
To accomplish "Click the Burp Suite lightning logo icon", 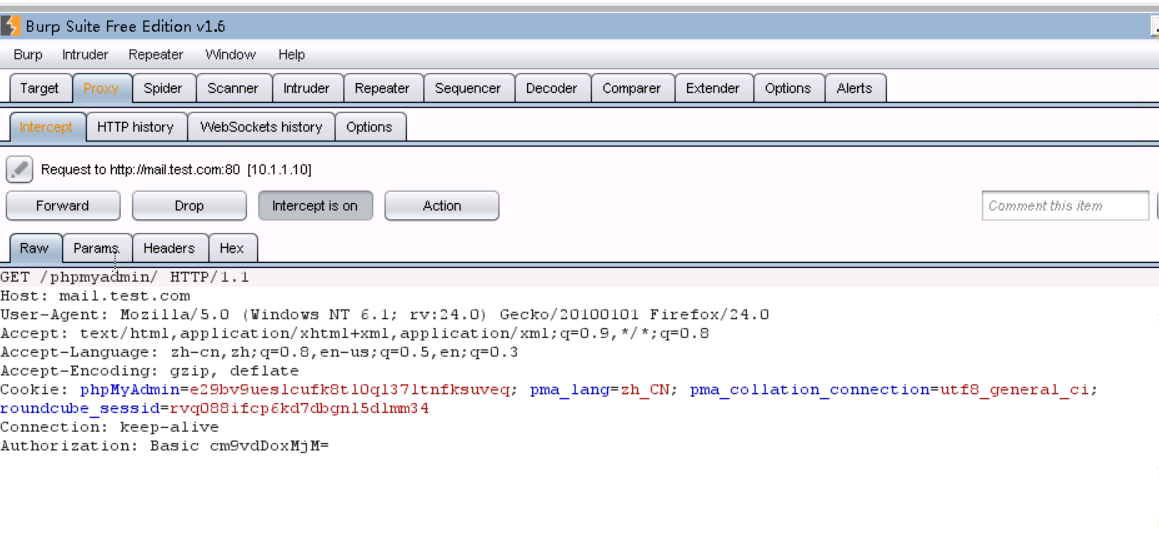I will 10,27.
